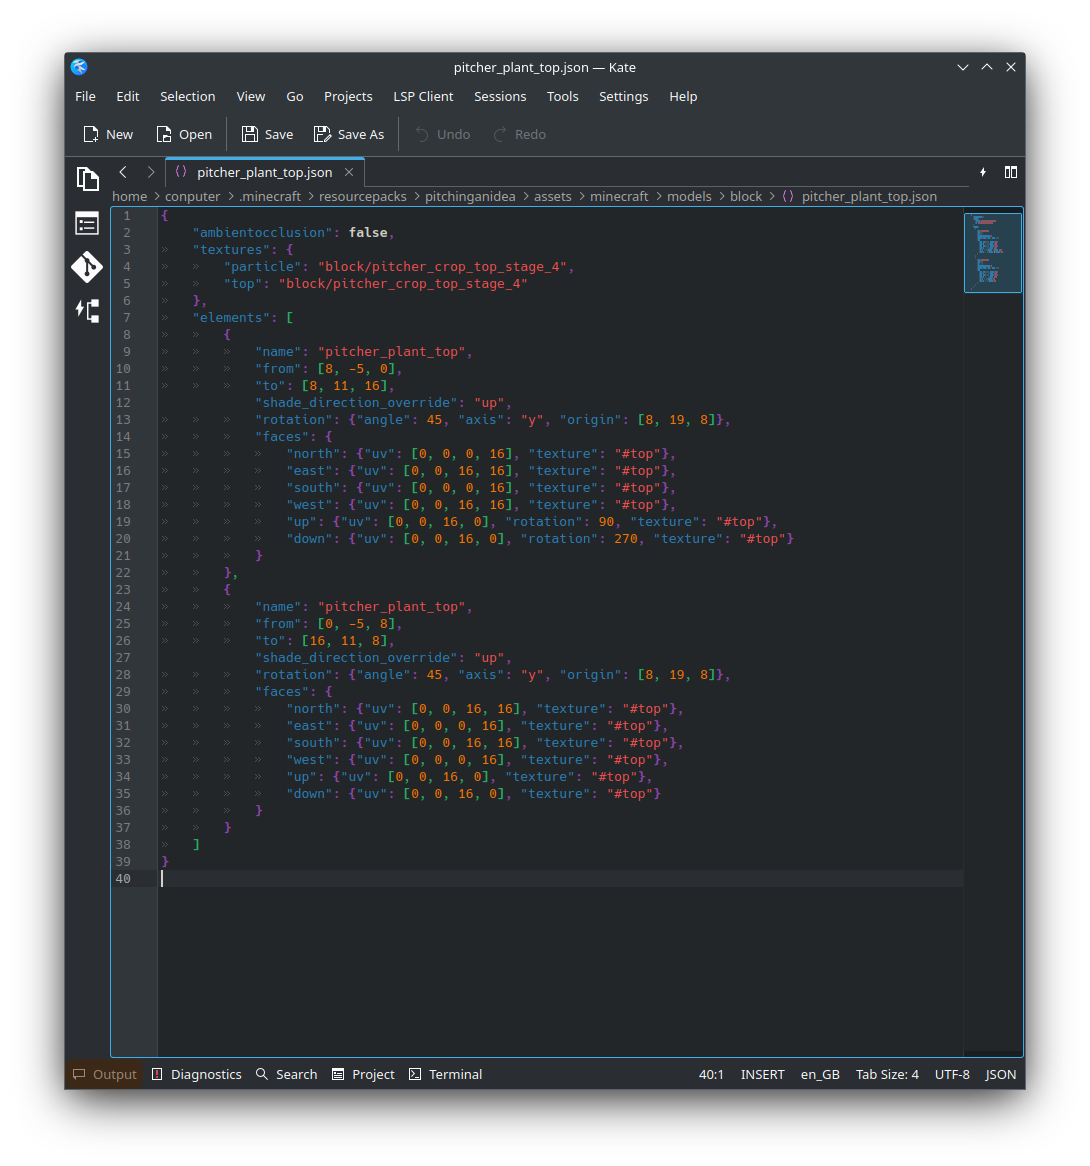Toggle the Project panel

[x=364, y=1075]
